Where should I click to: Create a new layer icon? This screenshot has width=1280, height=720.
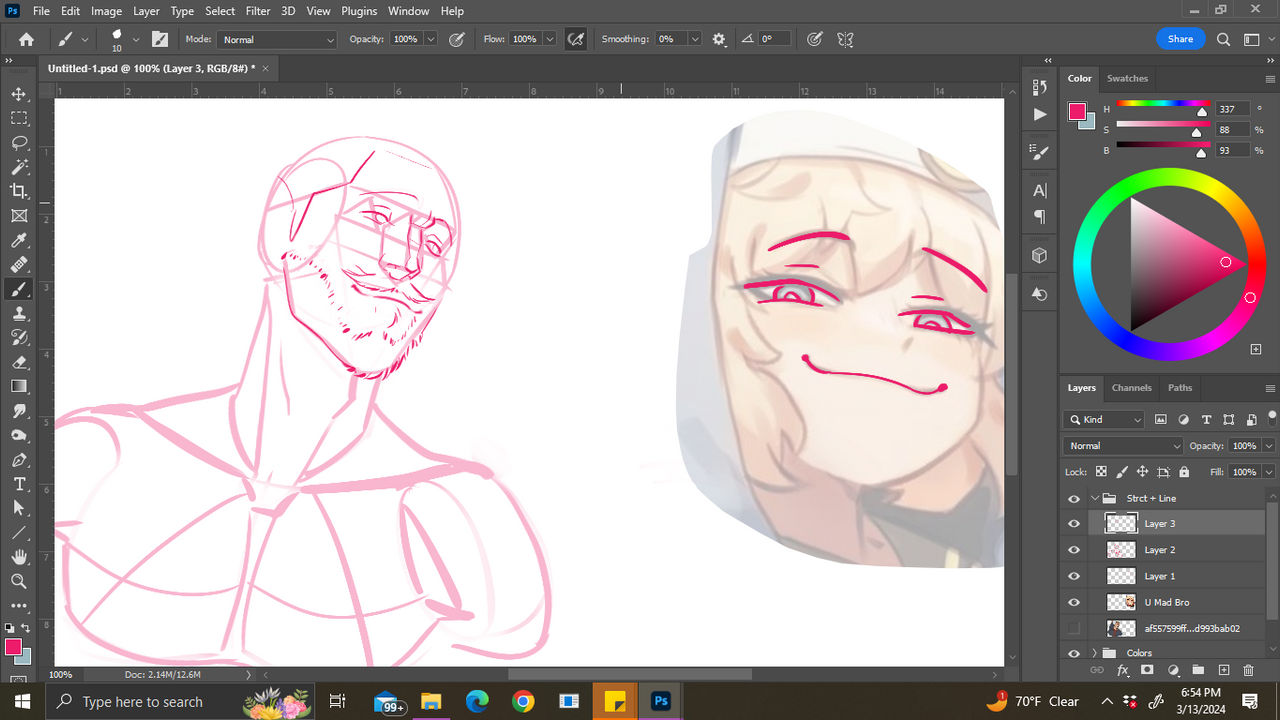[x=1223, y=670]
